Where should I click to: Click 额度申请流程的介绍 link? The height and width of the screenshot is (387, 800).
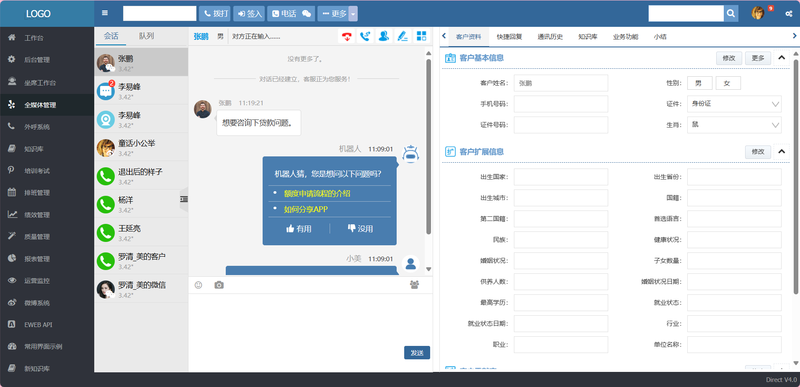tap(317, 194)
